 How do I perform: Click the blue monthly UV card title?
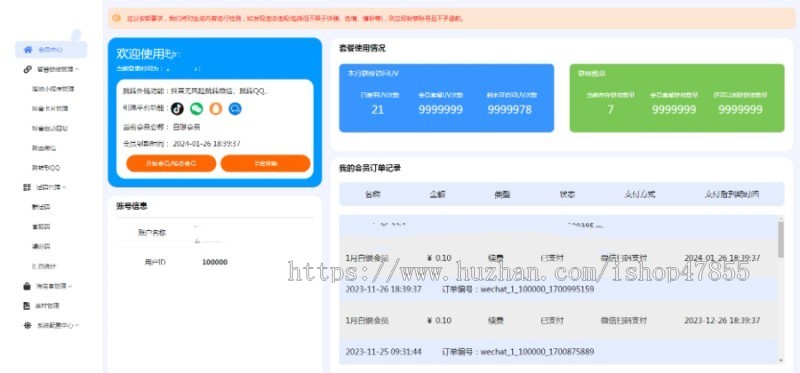pyautogui.click(x=373, y=73)
